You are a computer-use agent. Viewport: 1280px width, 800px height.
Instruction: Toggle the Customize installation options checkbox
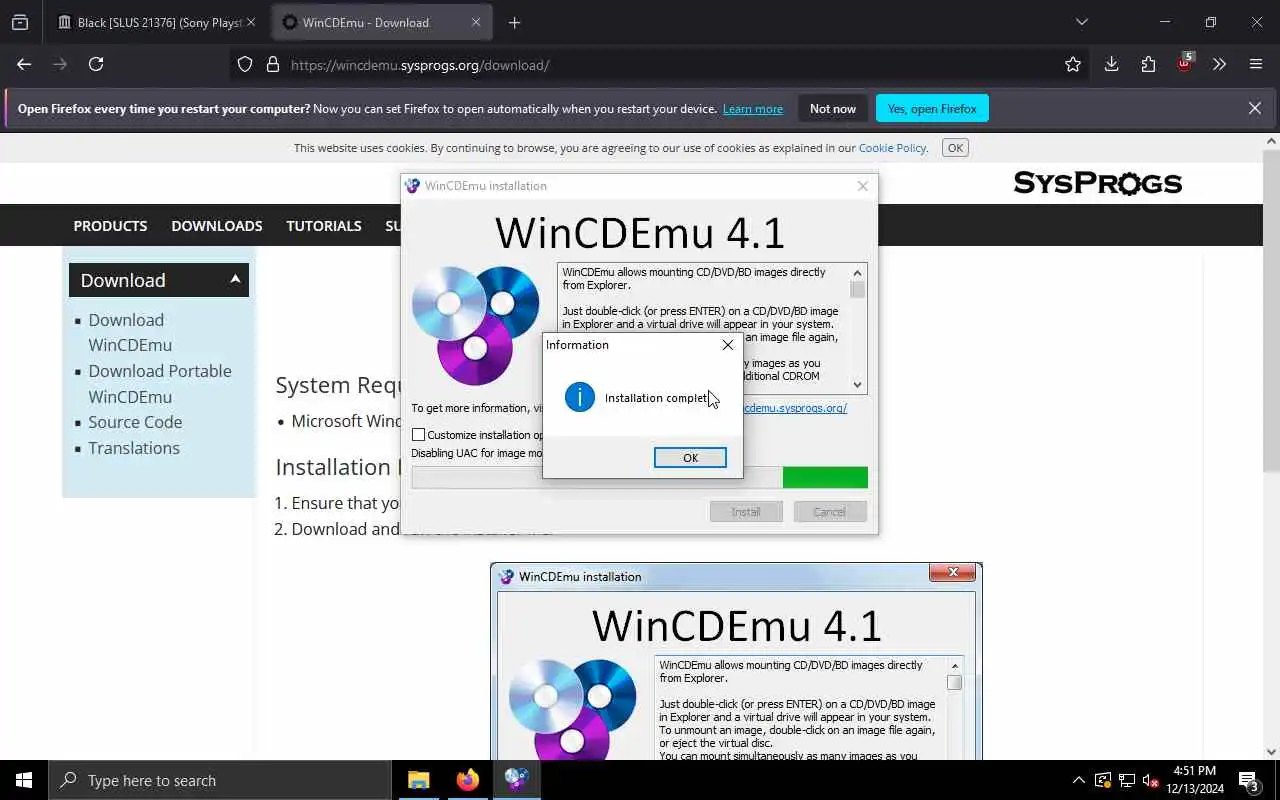(x=419, y=435)
